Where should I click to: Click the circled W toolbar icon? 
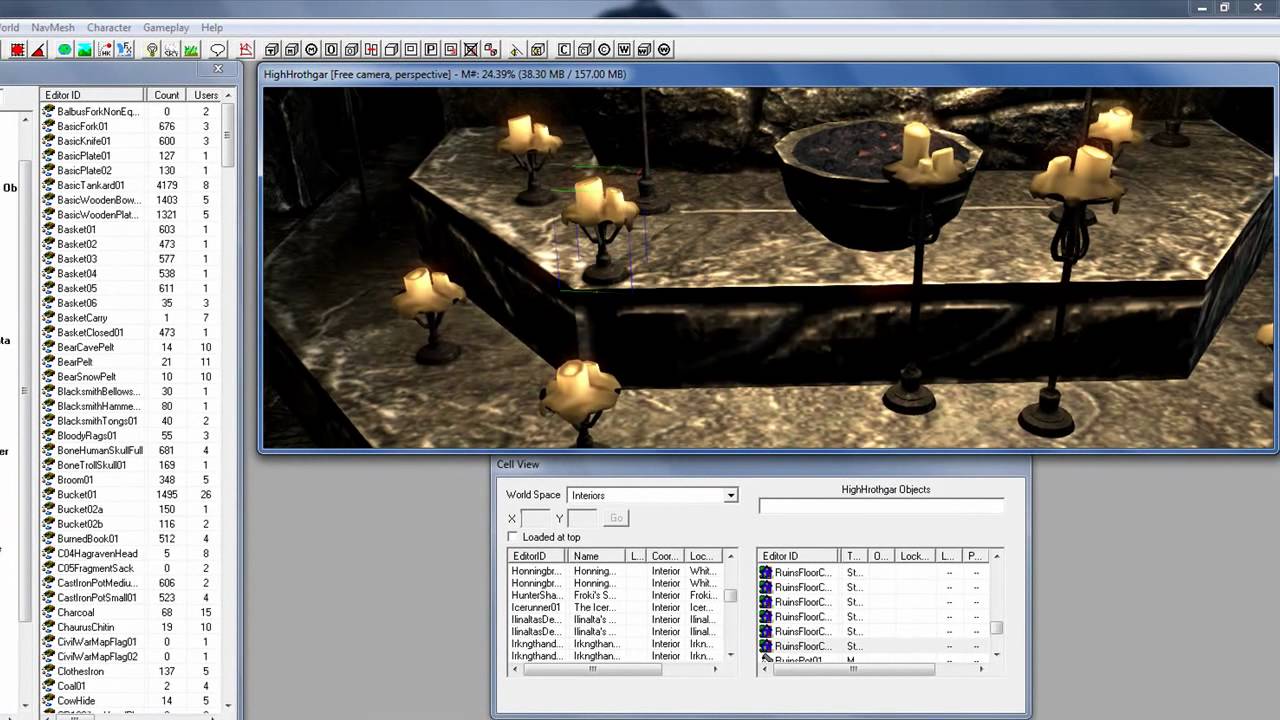[x=664, y=49]
